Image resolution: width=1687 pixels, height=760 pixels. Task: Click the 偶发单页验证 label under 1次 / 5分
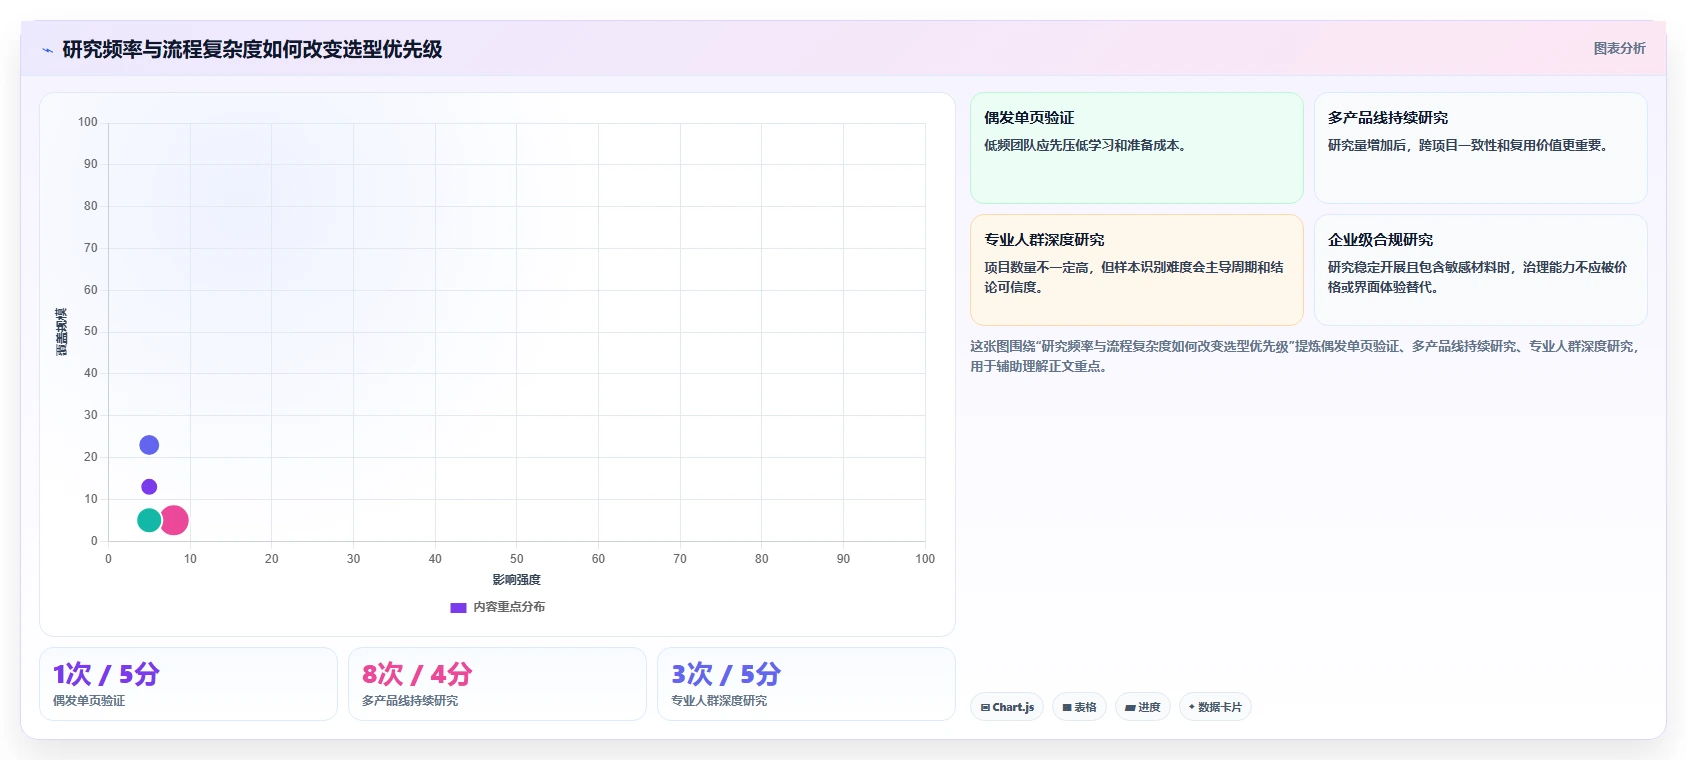point(89,701)
